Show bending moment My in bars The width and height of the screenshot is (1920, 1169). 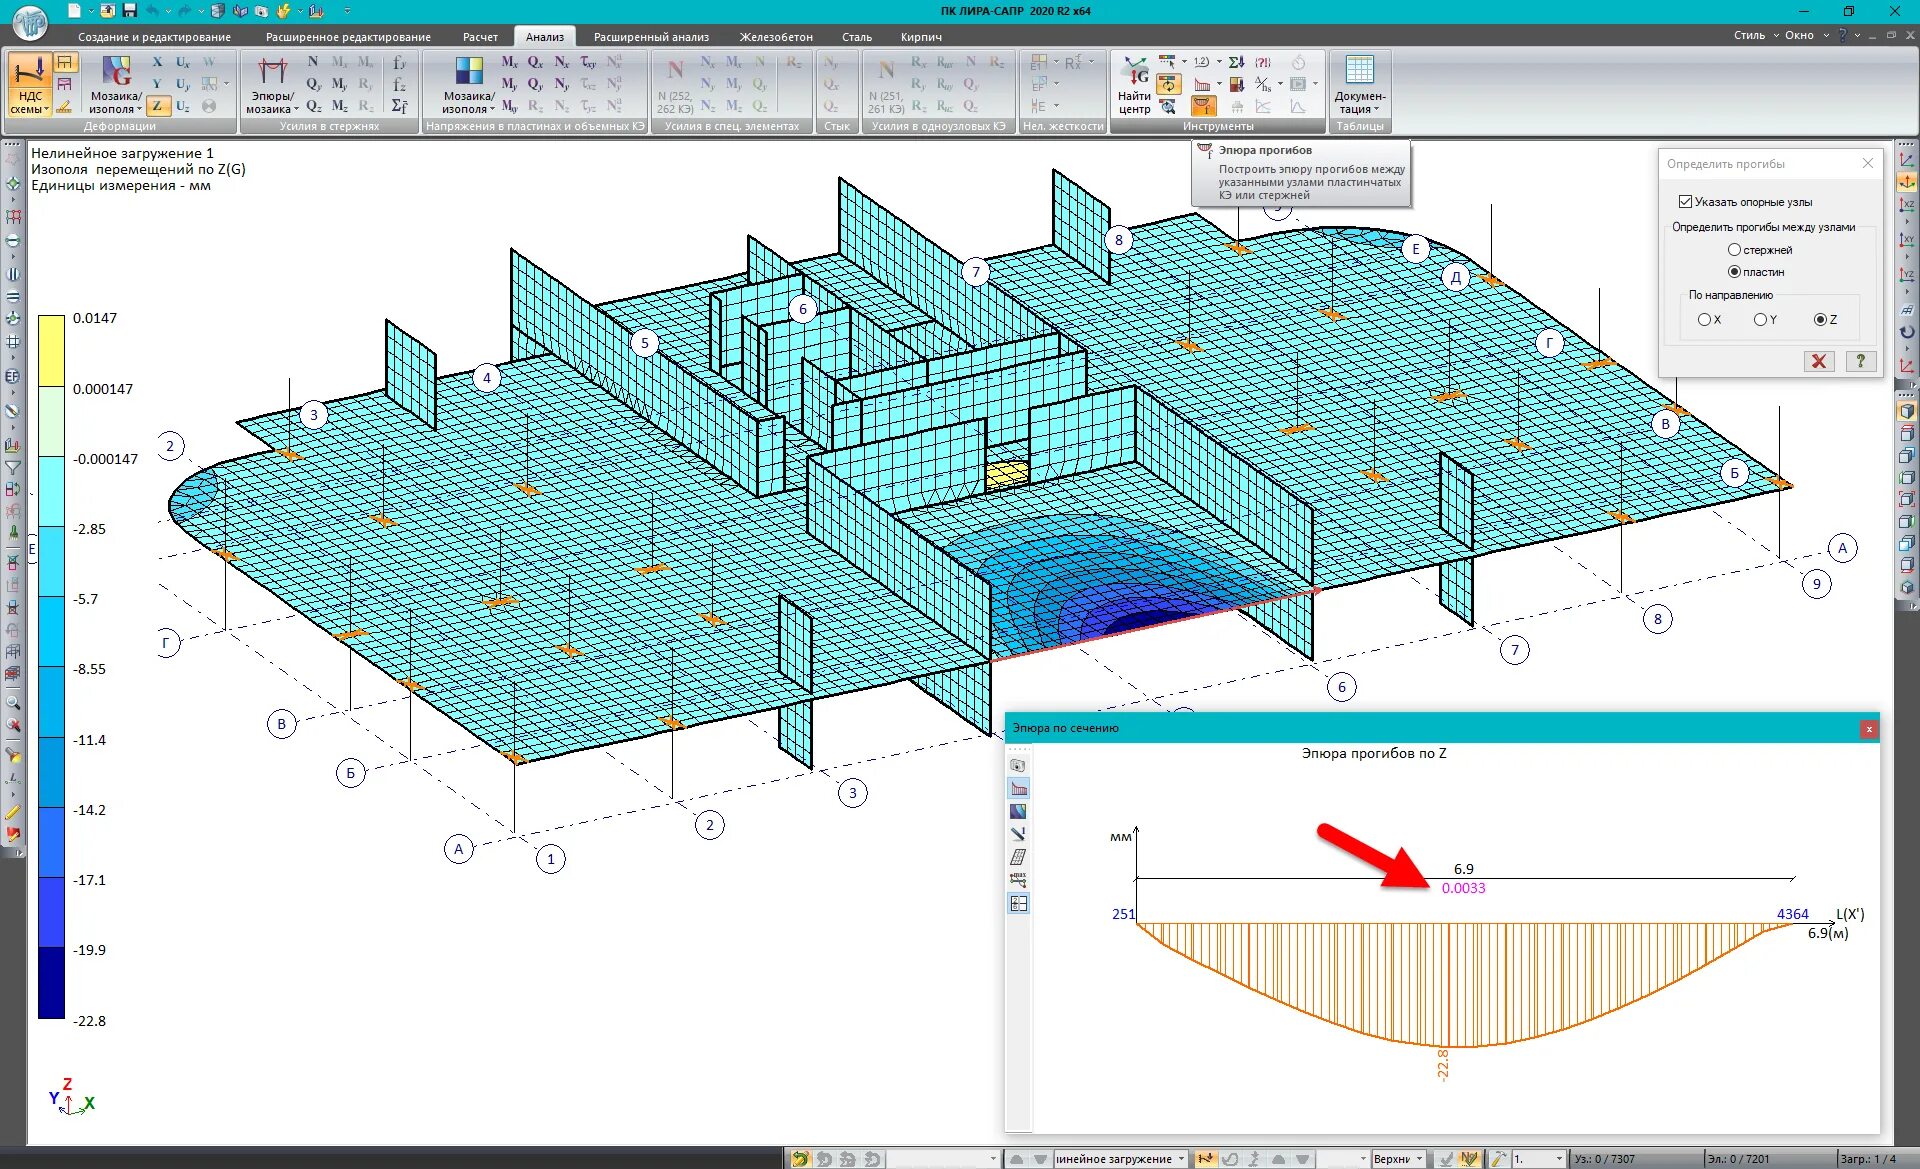[340, 84]
